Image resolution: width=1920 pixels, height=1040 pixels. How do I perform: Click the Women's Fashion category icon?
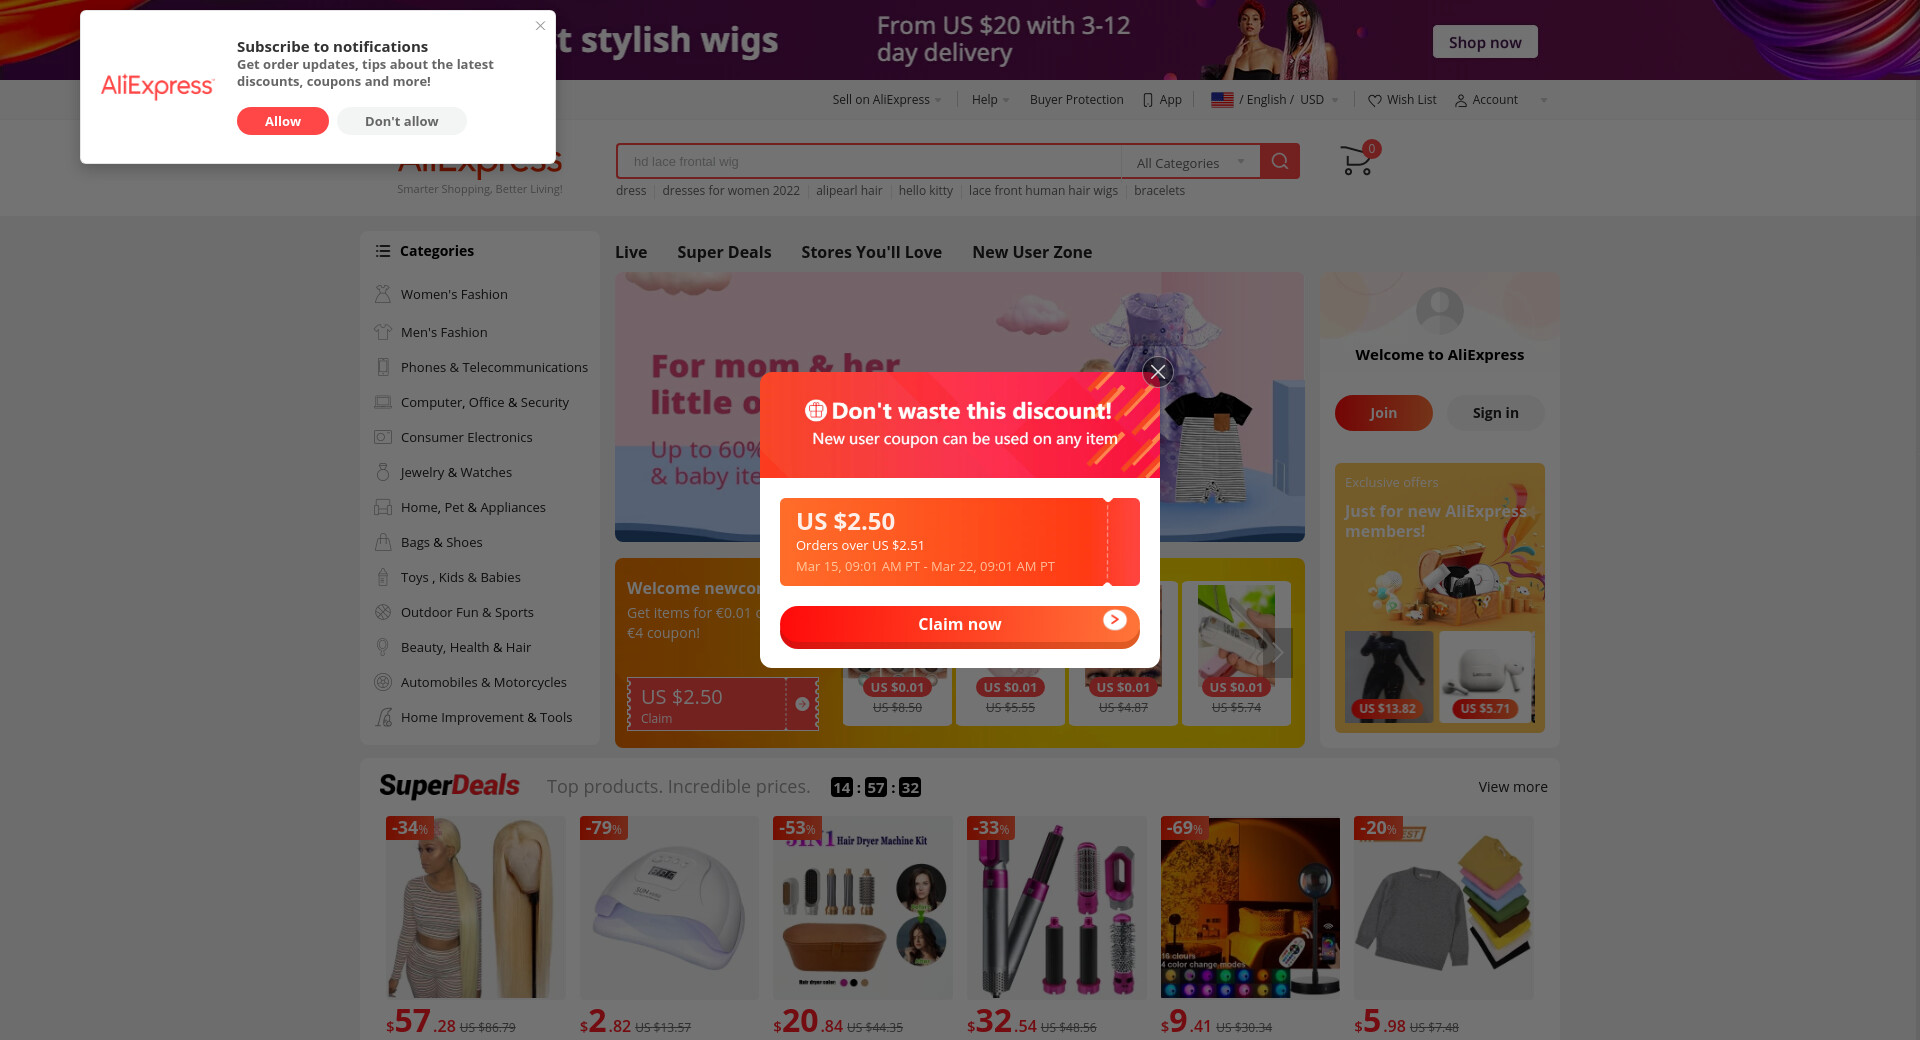382,294
